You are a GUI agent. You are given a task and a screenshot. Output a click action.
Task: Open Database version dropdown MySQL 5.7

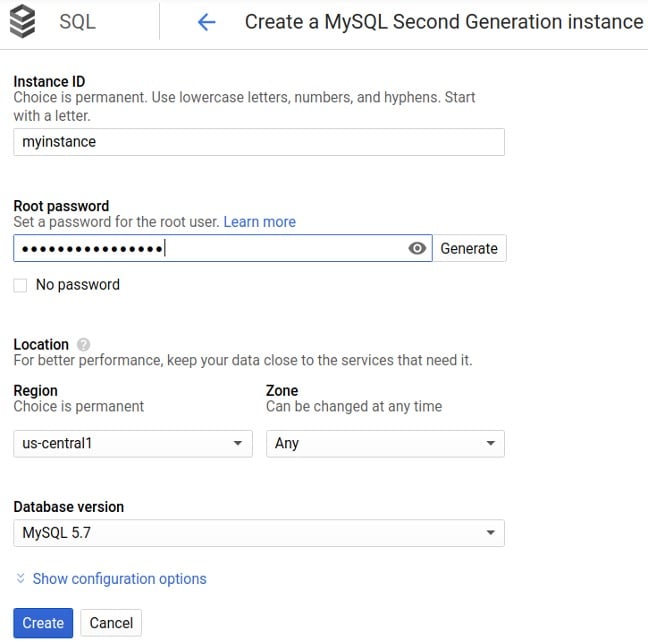(258, 533)
